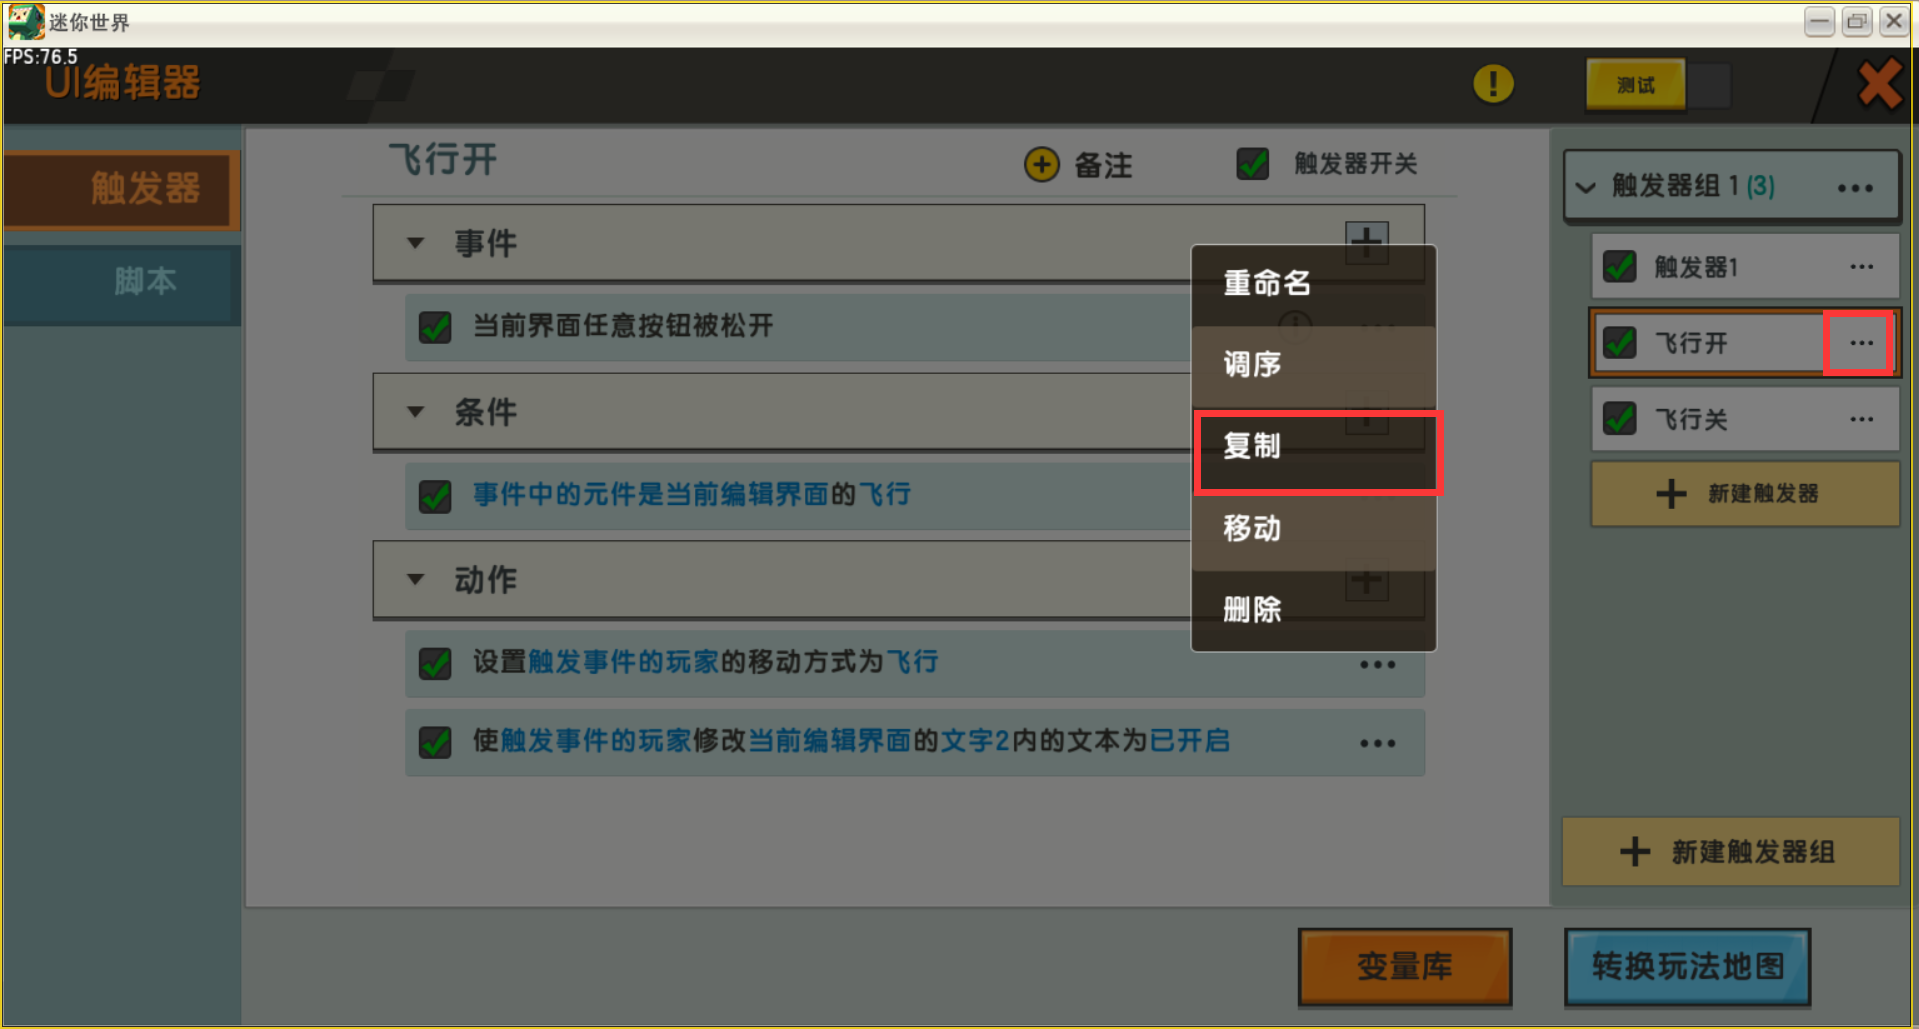The image size is (1919, 1029).
Task: Toggle the 触发器开关 checkbox
Action: [1252, 163]
